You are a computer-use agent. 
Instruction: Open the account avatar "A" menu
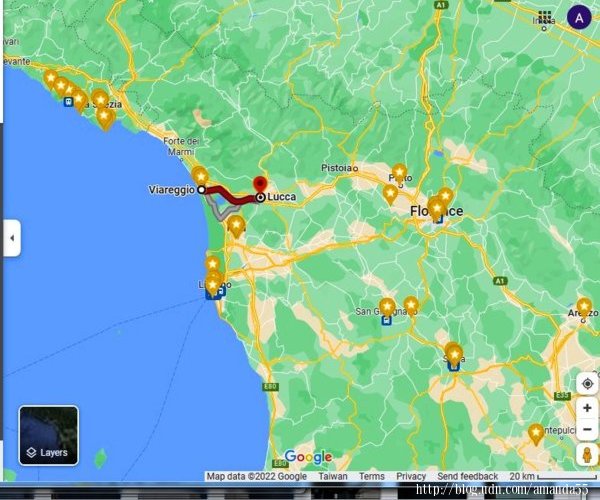579,17
